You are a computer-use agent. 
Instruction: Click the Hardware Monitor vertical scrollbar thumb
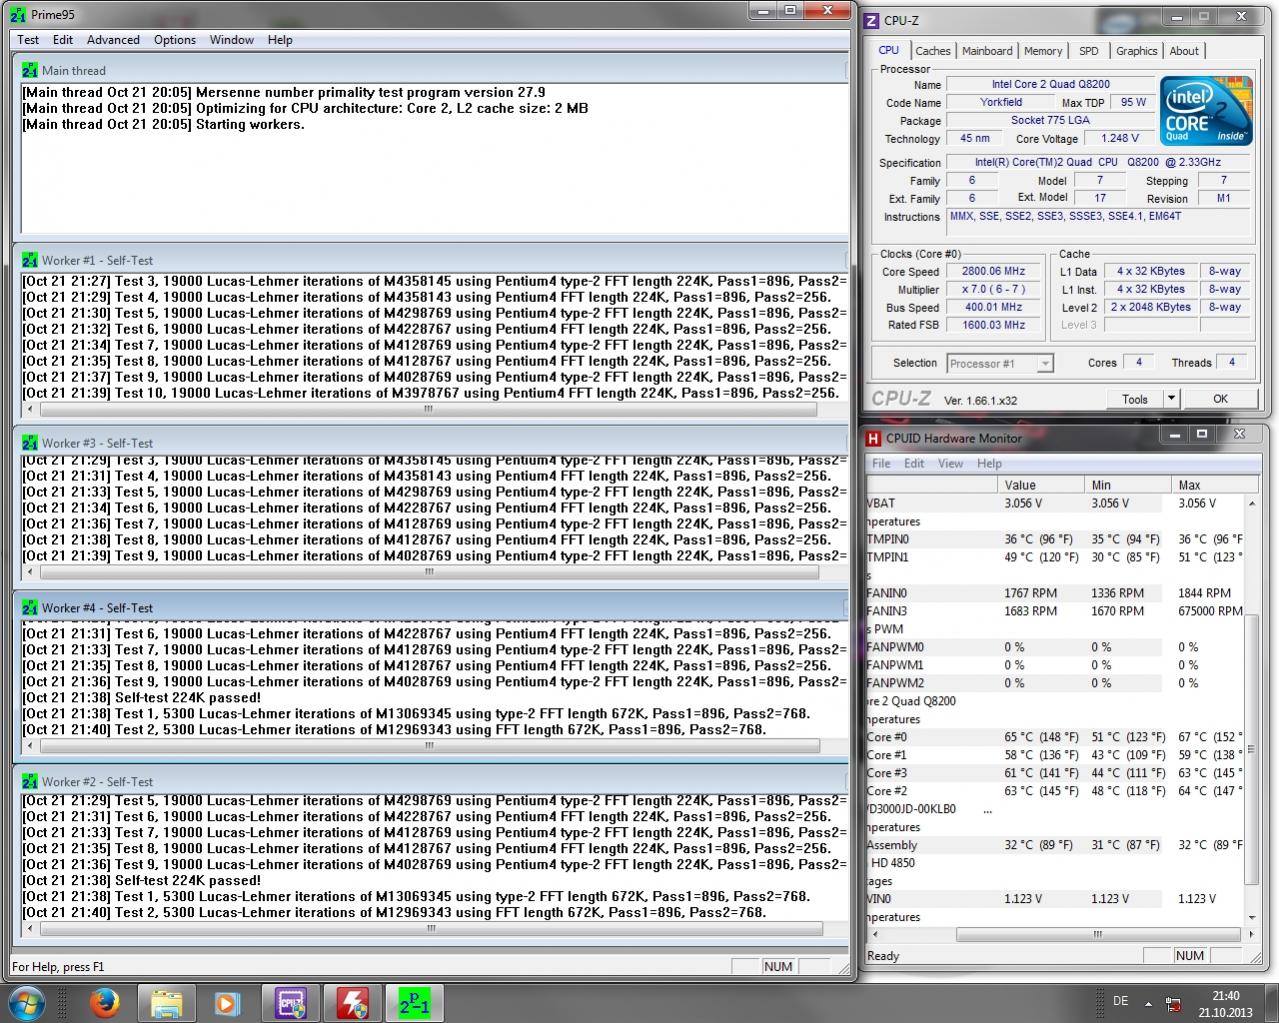(x=1251, y=750)
